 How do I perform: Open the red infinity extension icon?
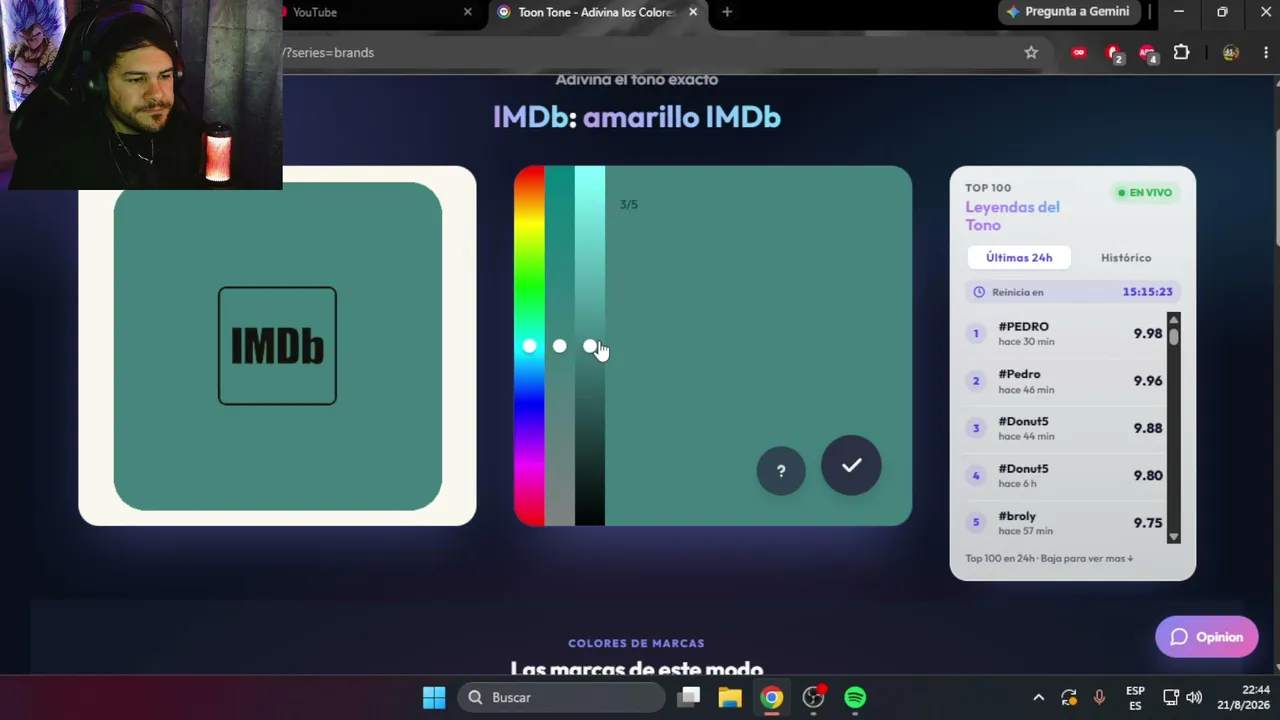(1078, 52)
